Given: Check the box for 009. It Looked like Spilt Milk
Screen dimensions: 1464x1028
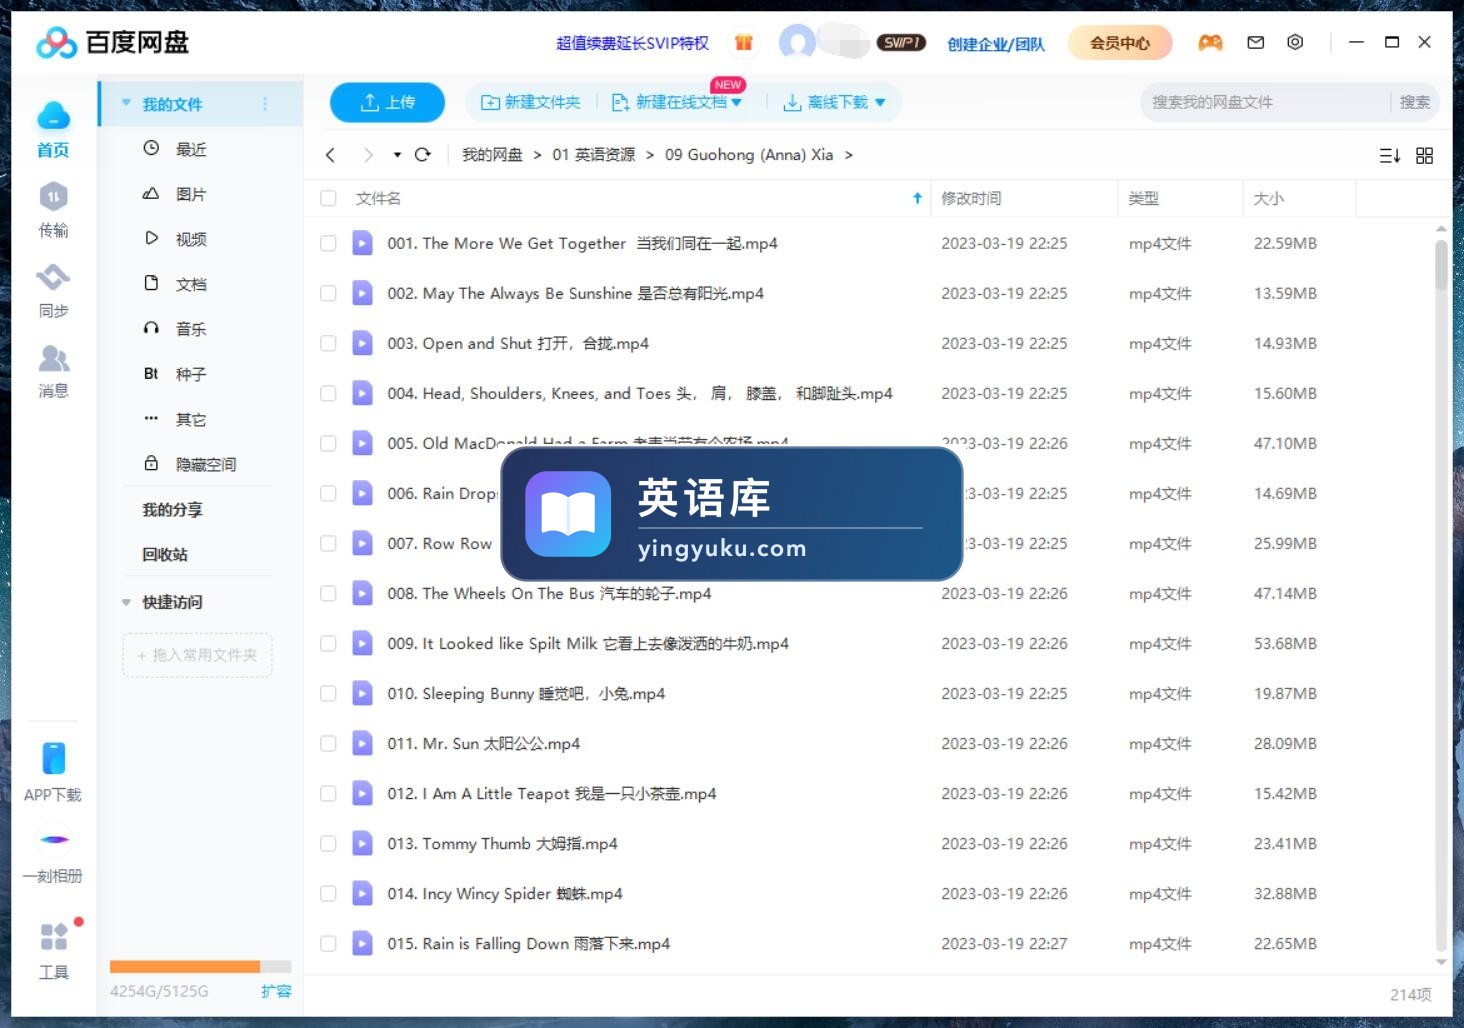Looking at the screenshot, I should click(x=328, y=643).
